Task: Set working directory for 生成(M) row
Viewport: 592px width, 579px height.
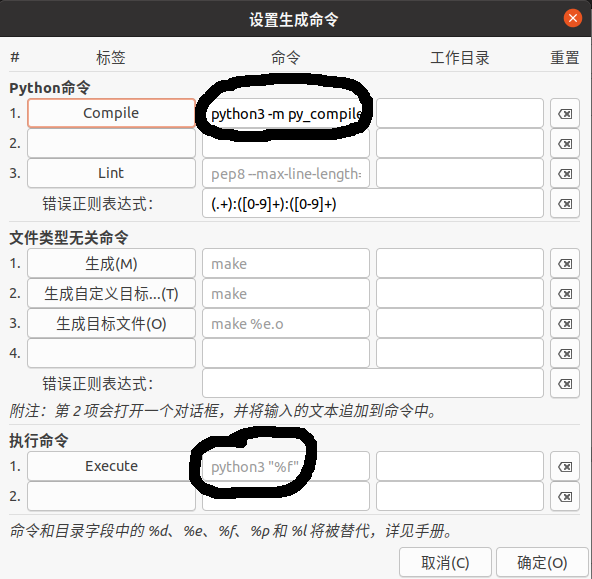Action: click(x=460, y=263)
